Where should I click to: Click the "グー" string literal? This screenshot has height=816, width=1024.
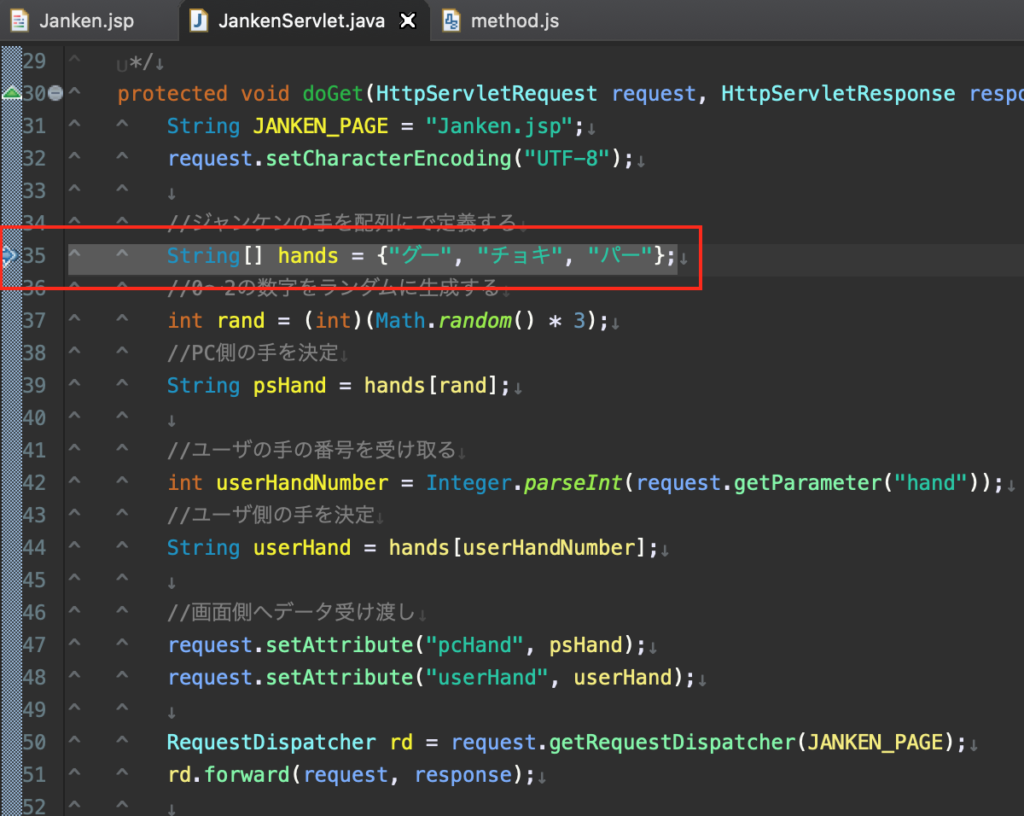pyautogui.click(x=421, y=255)
